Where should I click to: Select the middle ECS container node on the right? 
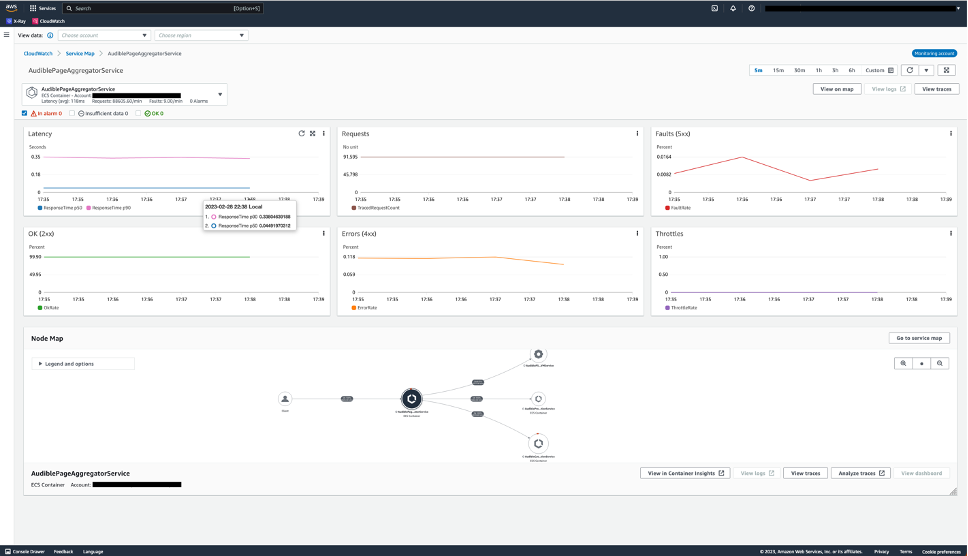tap(538, 399)
